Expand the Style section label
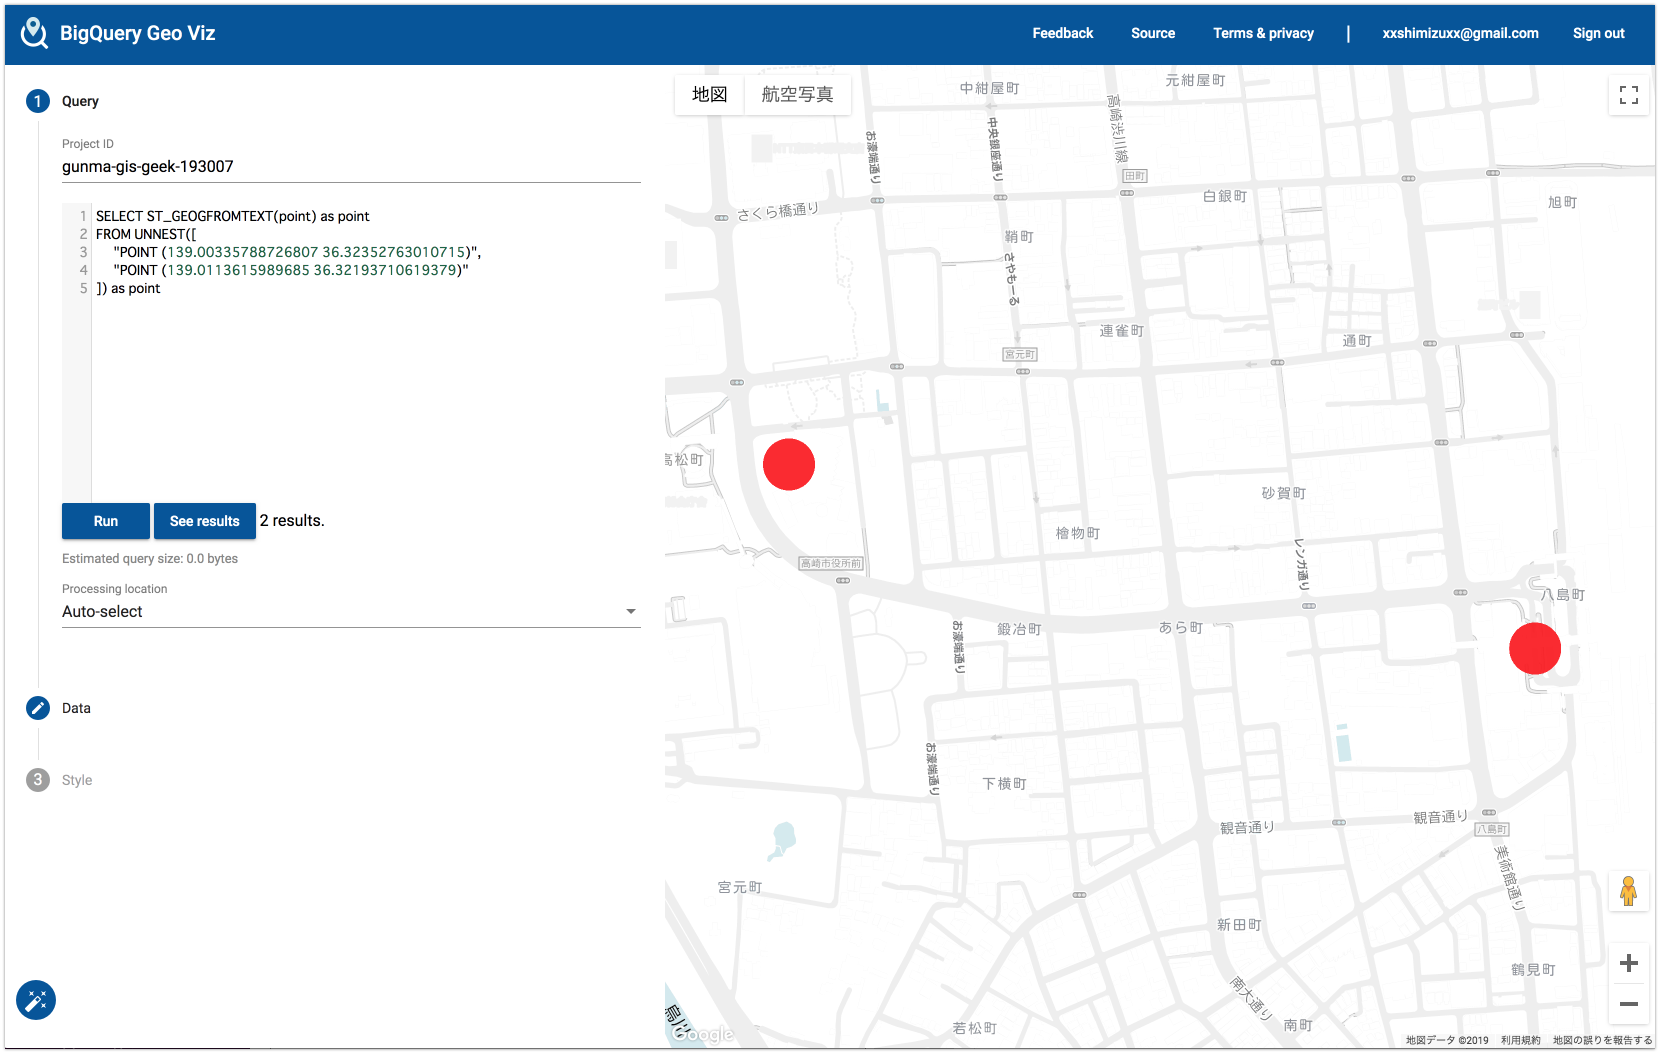Screen dimensions: 1660x1054 (x=77, y=780)
